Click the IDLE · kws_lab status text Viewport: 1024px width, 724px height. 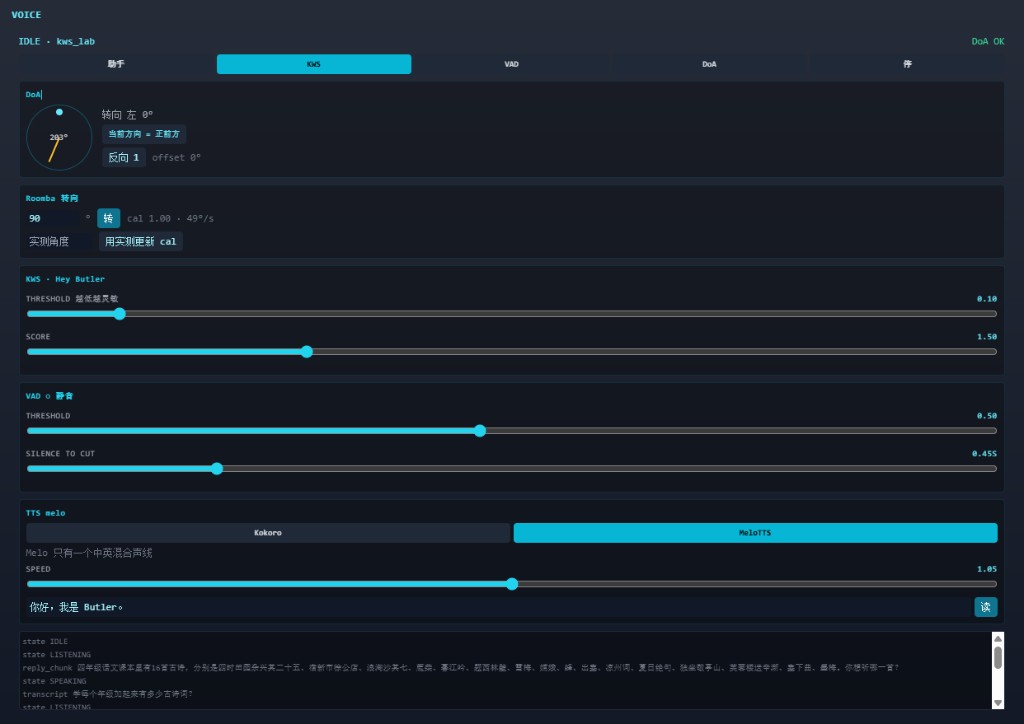[57, 41]
